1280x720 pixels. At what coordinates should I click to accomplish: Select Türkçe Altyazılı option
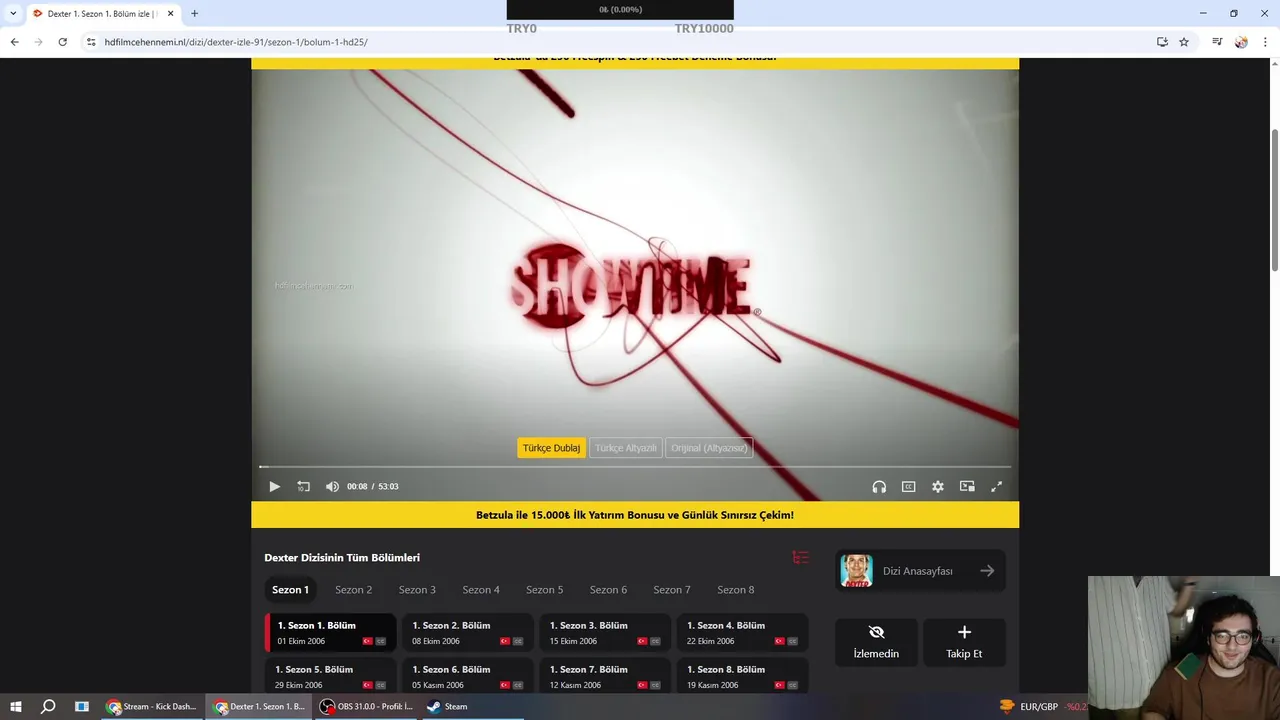[626, 448]
